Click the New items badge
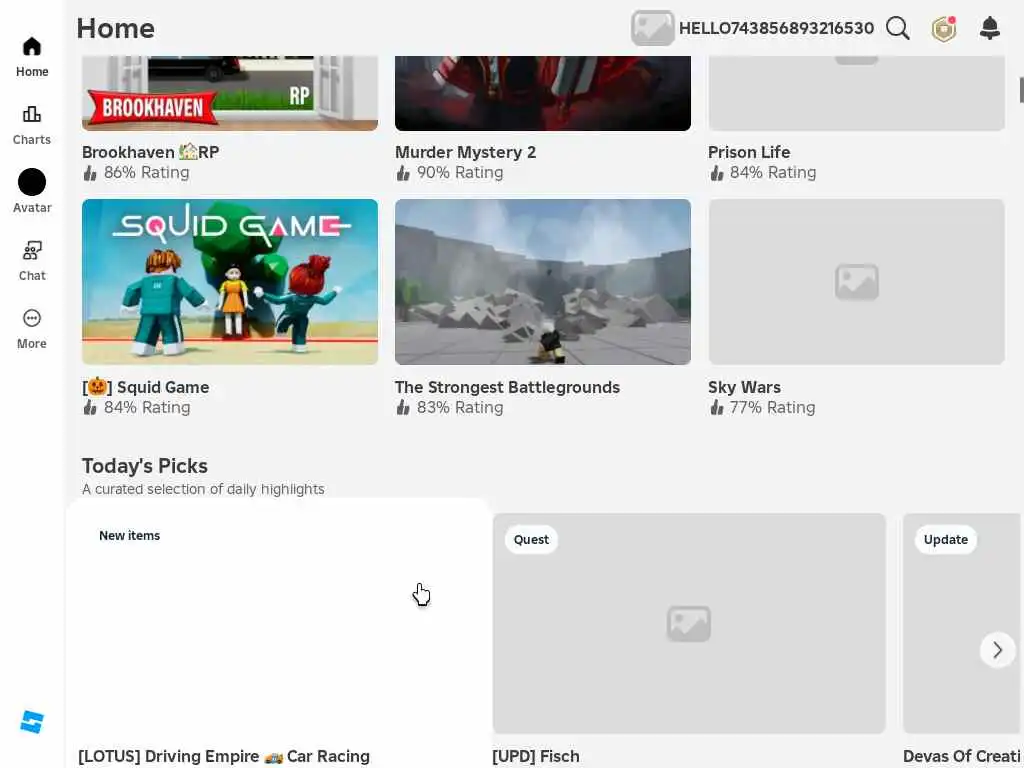This screenshot has height=768, width=1024. 129,536
